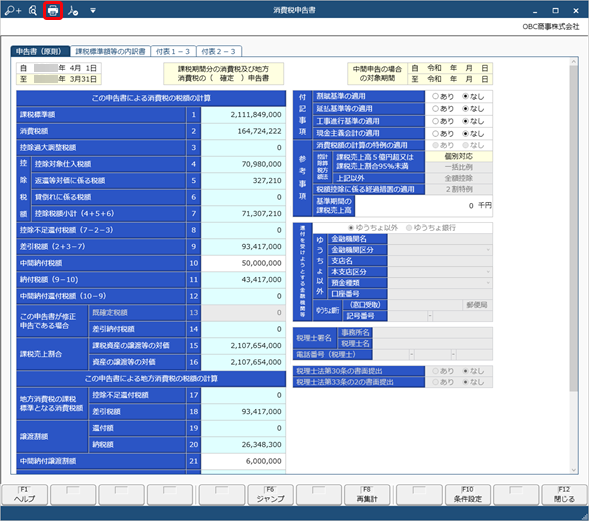Expand the 預金種類 dropdown

click(488, 282)
